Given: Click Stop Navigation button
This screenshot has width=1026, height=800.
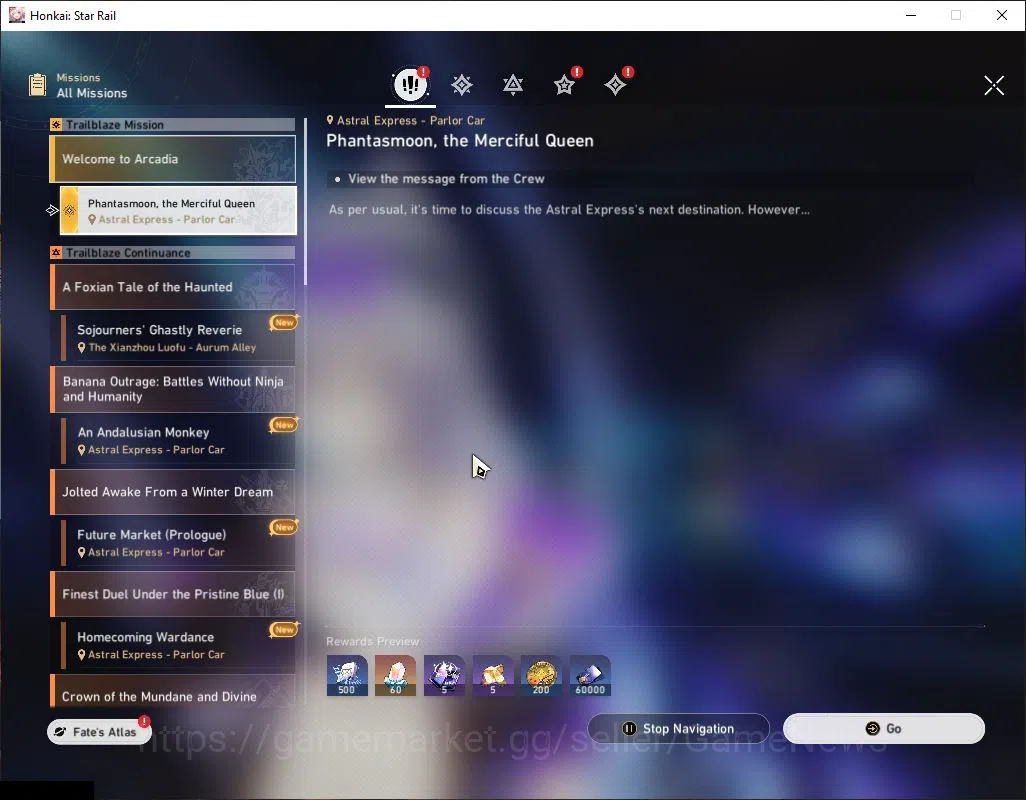Looking at the screenshot, I should click(679, 729).
